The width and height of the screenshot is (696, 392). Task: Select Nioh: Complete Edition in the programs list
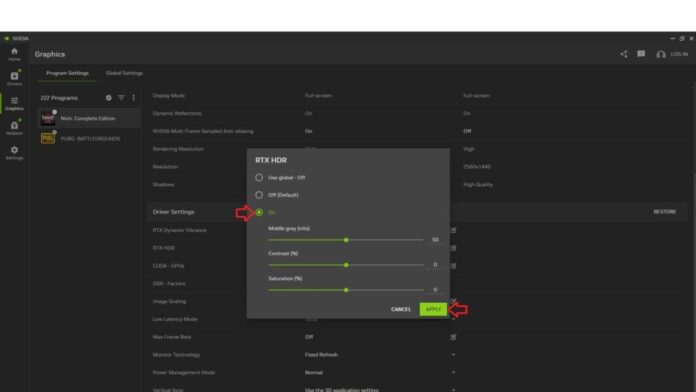(x=90, y=119)
